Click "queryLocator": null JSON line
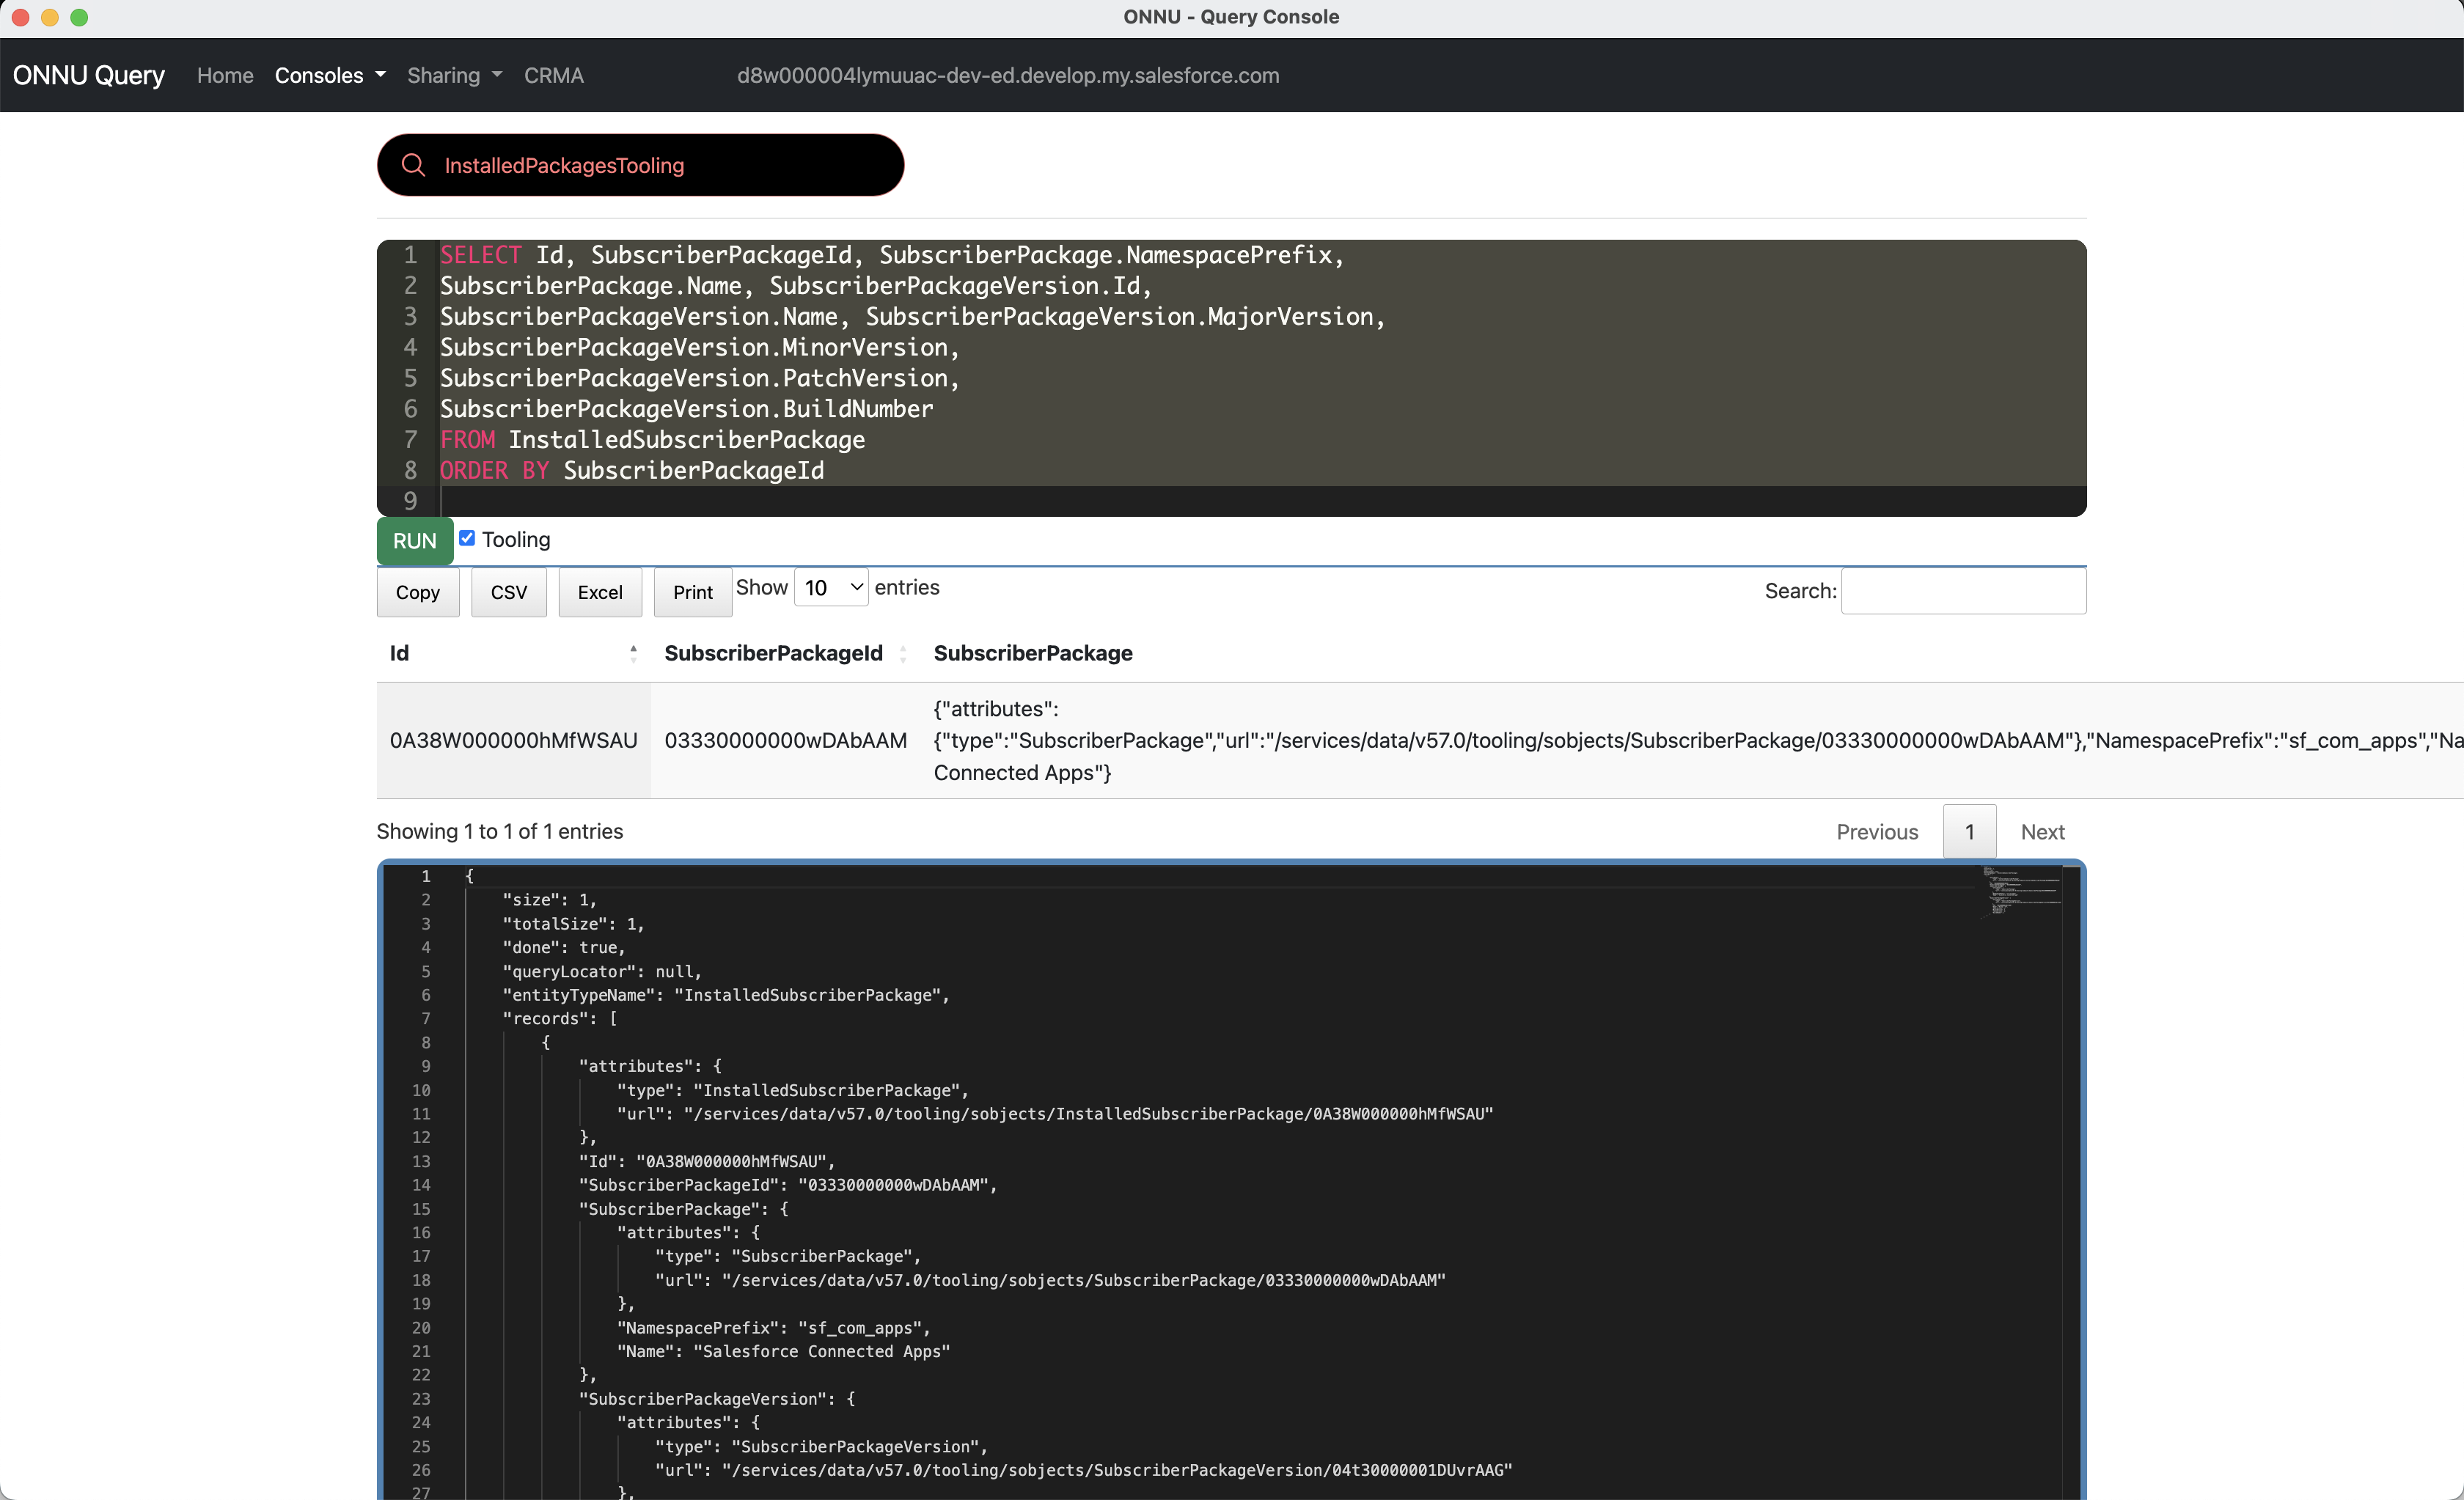This screenshot has width=2464, height=1500. click(x=601, y=971)
